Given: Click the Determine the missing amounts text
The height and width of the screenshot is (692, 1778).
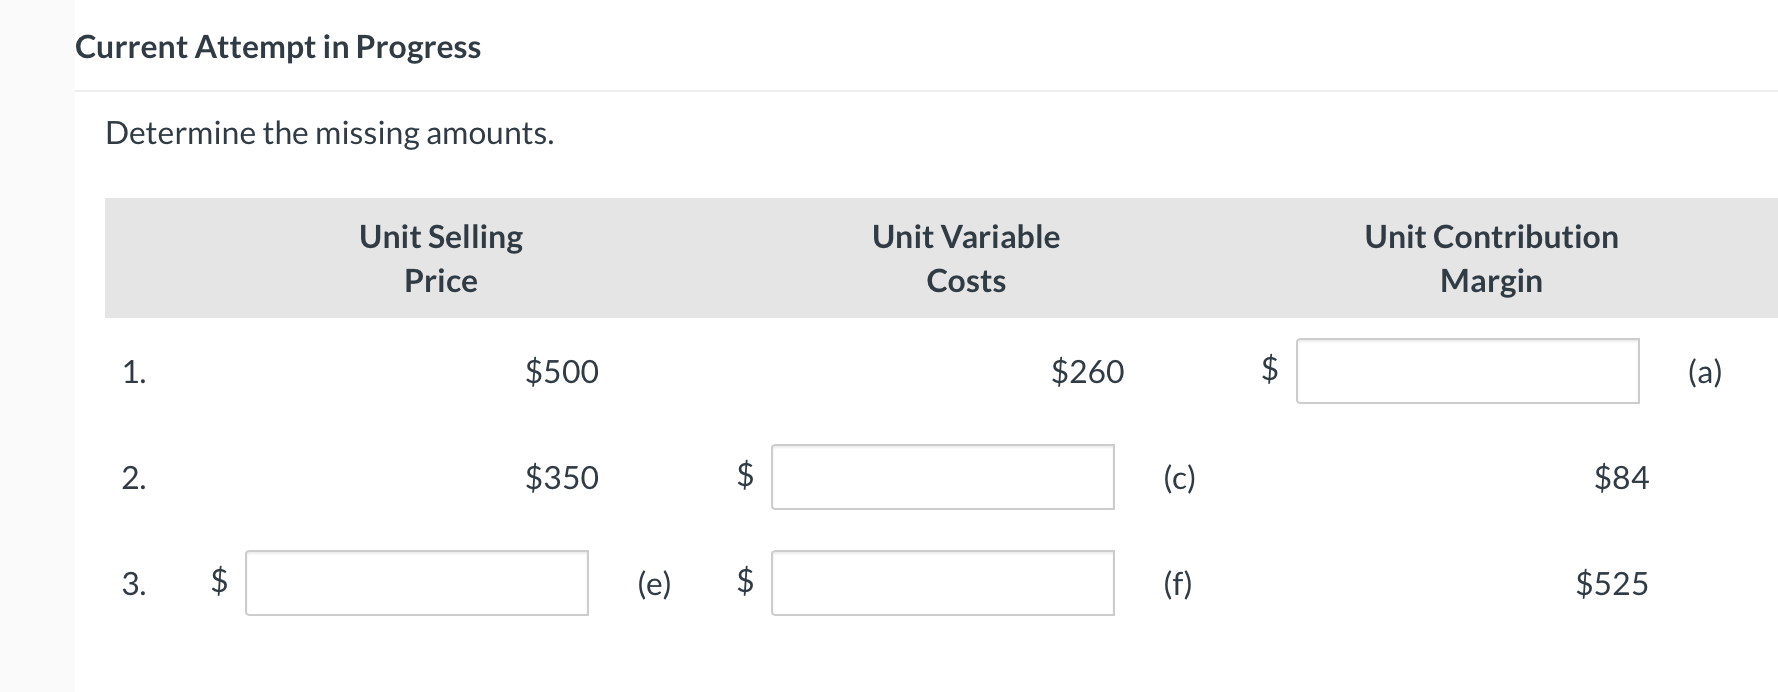Looking at the screenshot, I should tap(329, 133).
